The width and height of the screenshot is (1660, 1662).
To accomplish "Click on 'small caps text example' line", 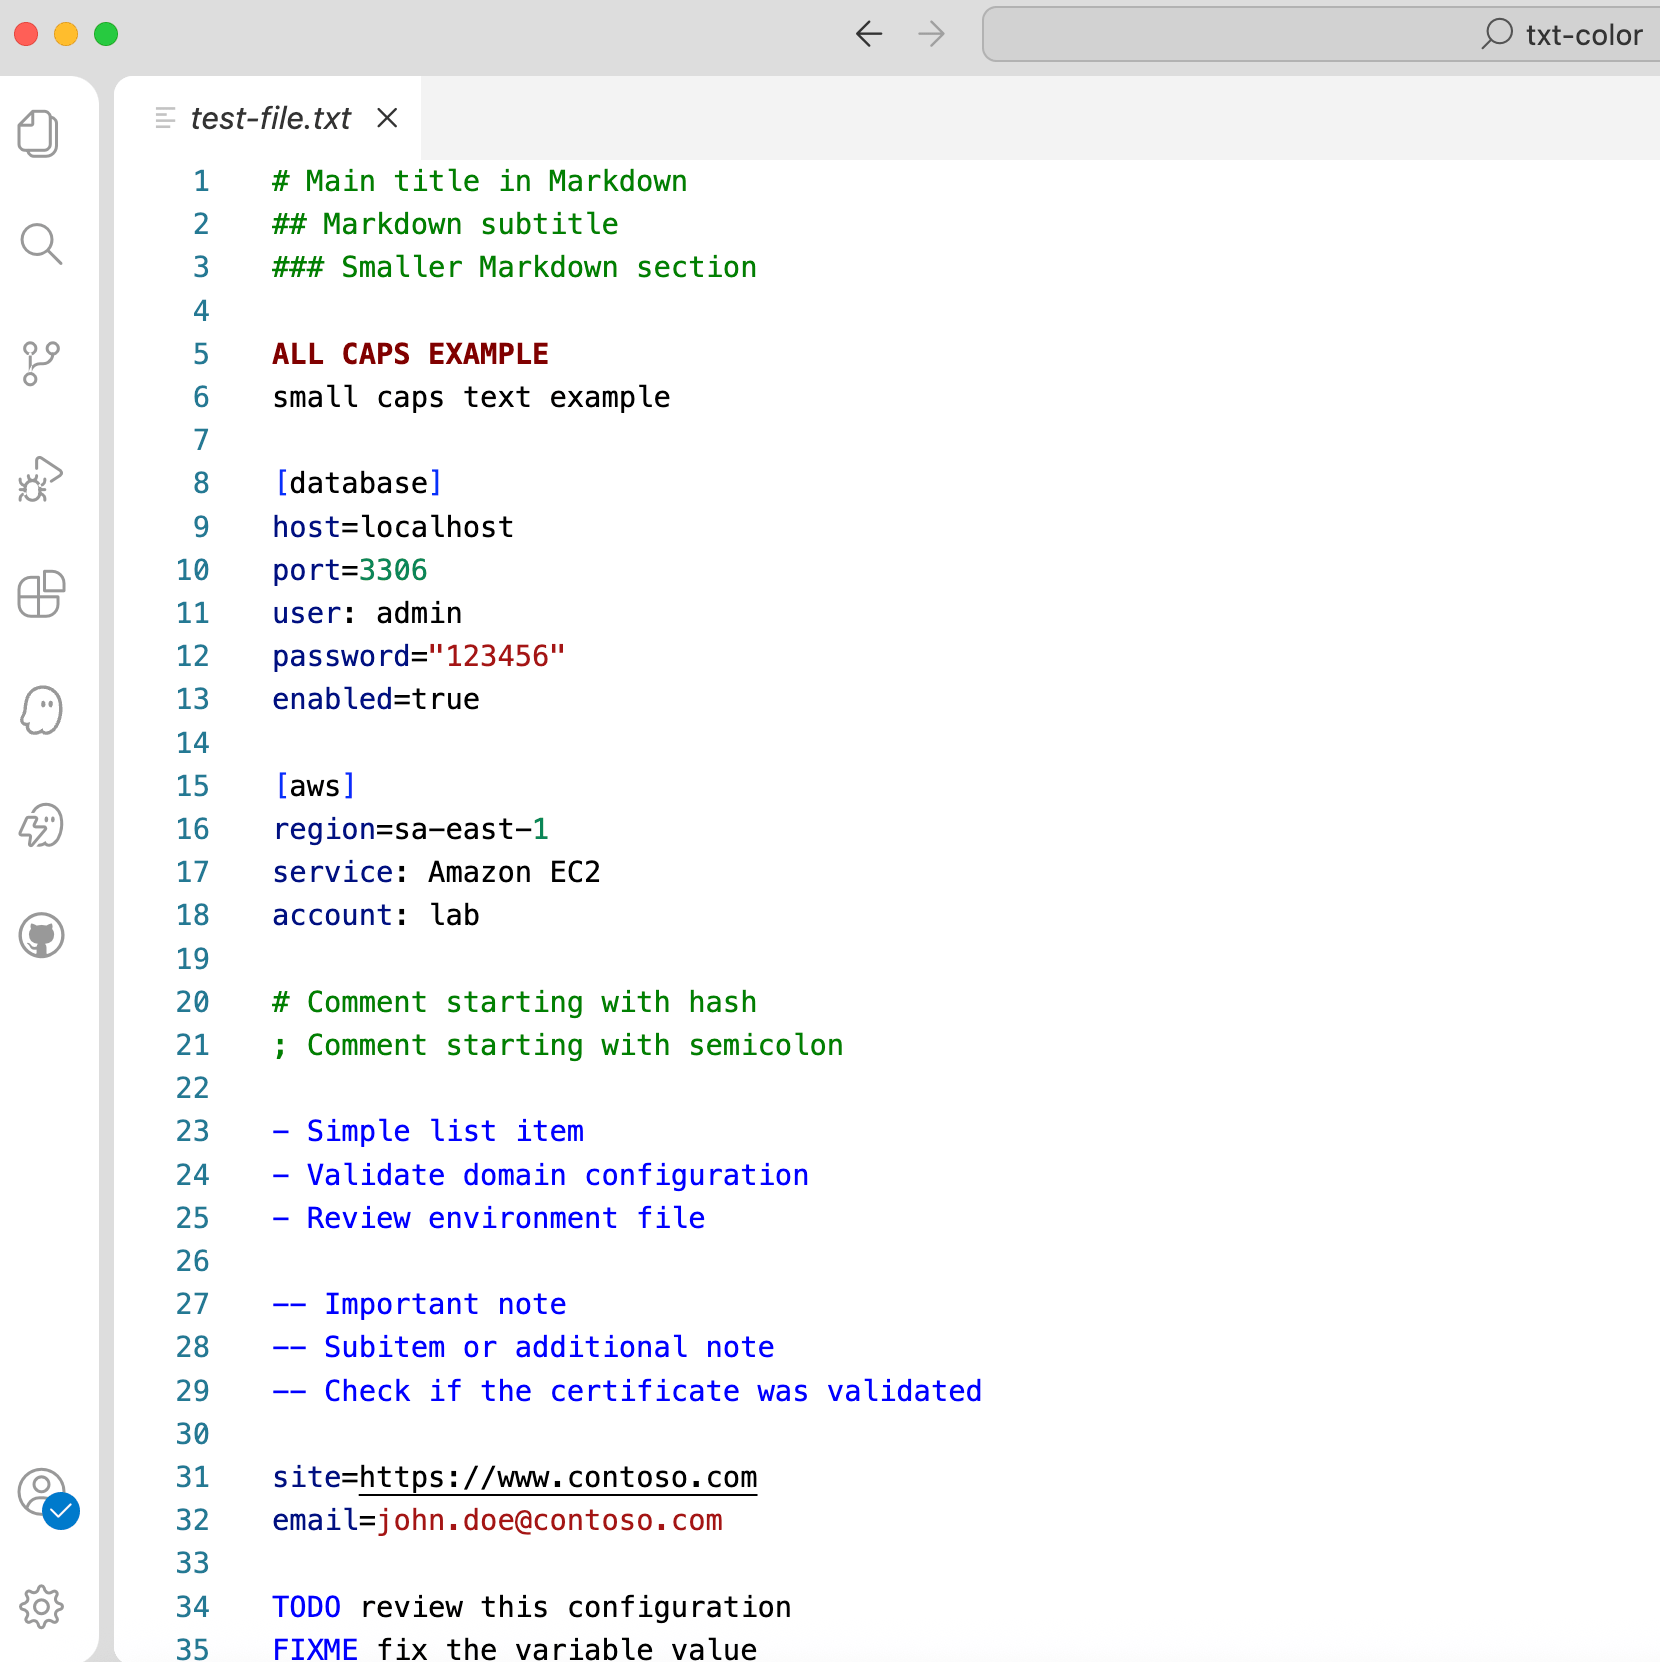I will 471,397.
